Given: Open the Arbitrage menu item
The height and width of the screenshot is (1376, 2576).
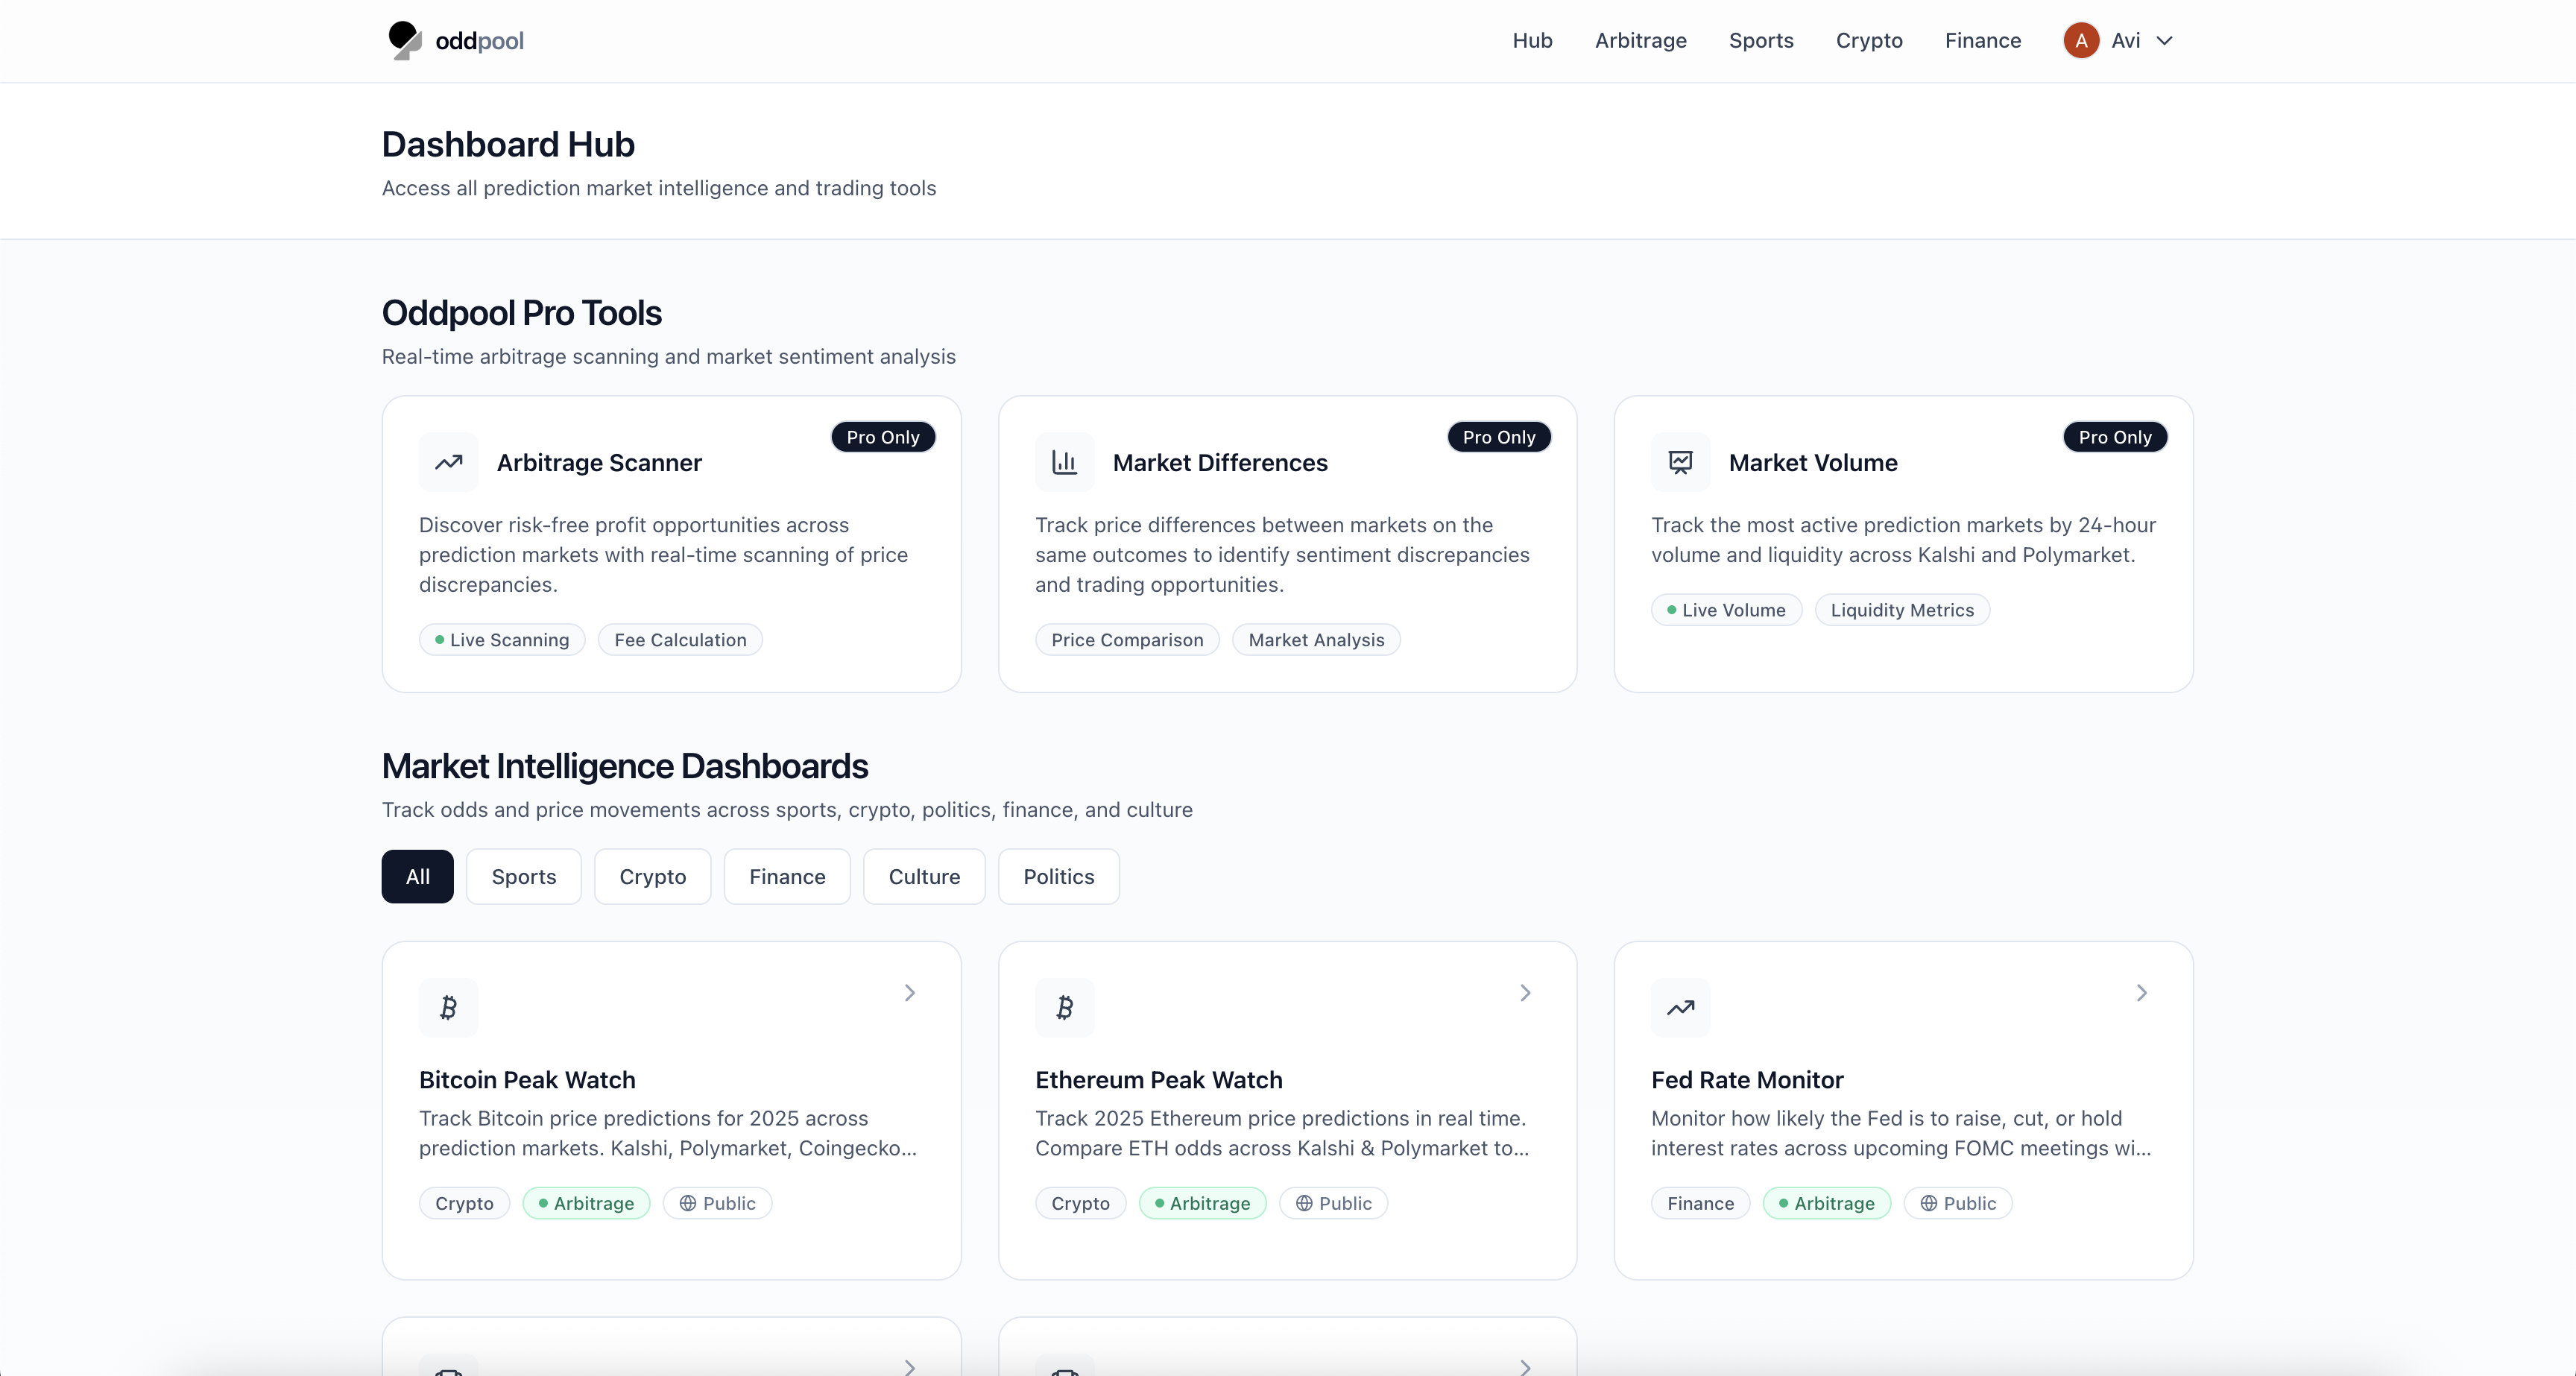Looking at the screenshot, I should (1640, 41).
